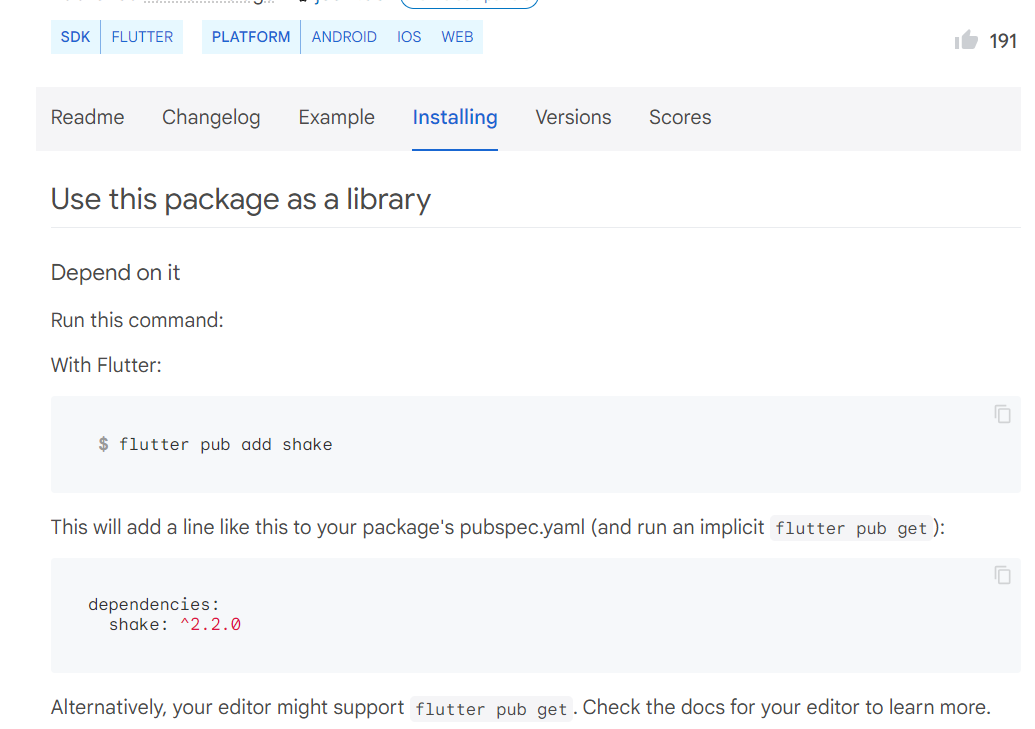Click the PLATFORM tag label

click(x=251, y=37)
